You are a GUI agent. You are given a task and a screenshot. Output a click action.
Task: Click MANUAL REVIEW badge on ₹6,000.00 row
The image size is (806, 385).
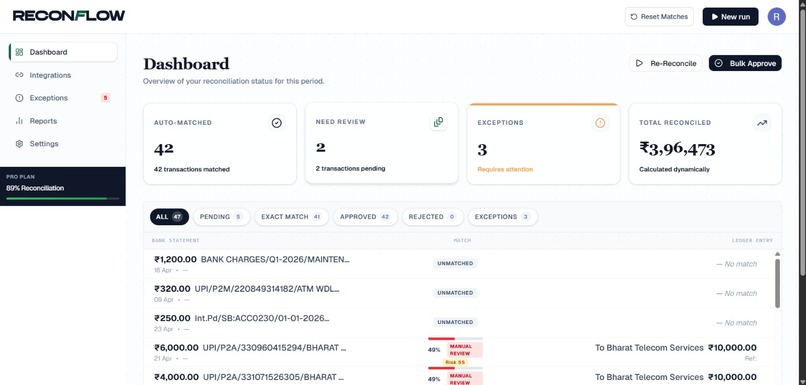(x=464, y=350)
